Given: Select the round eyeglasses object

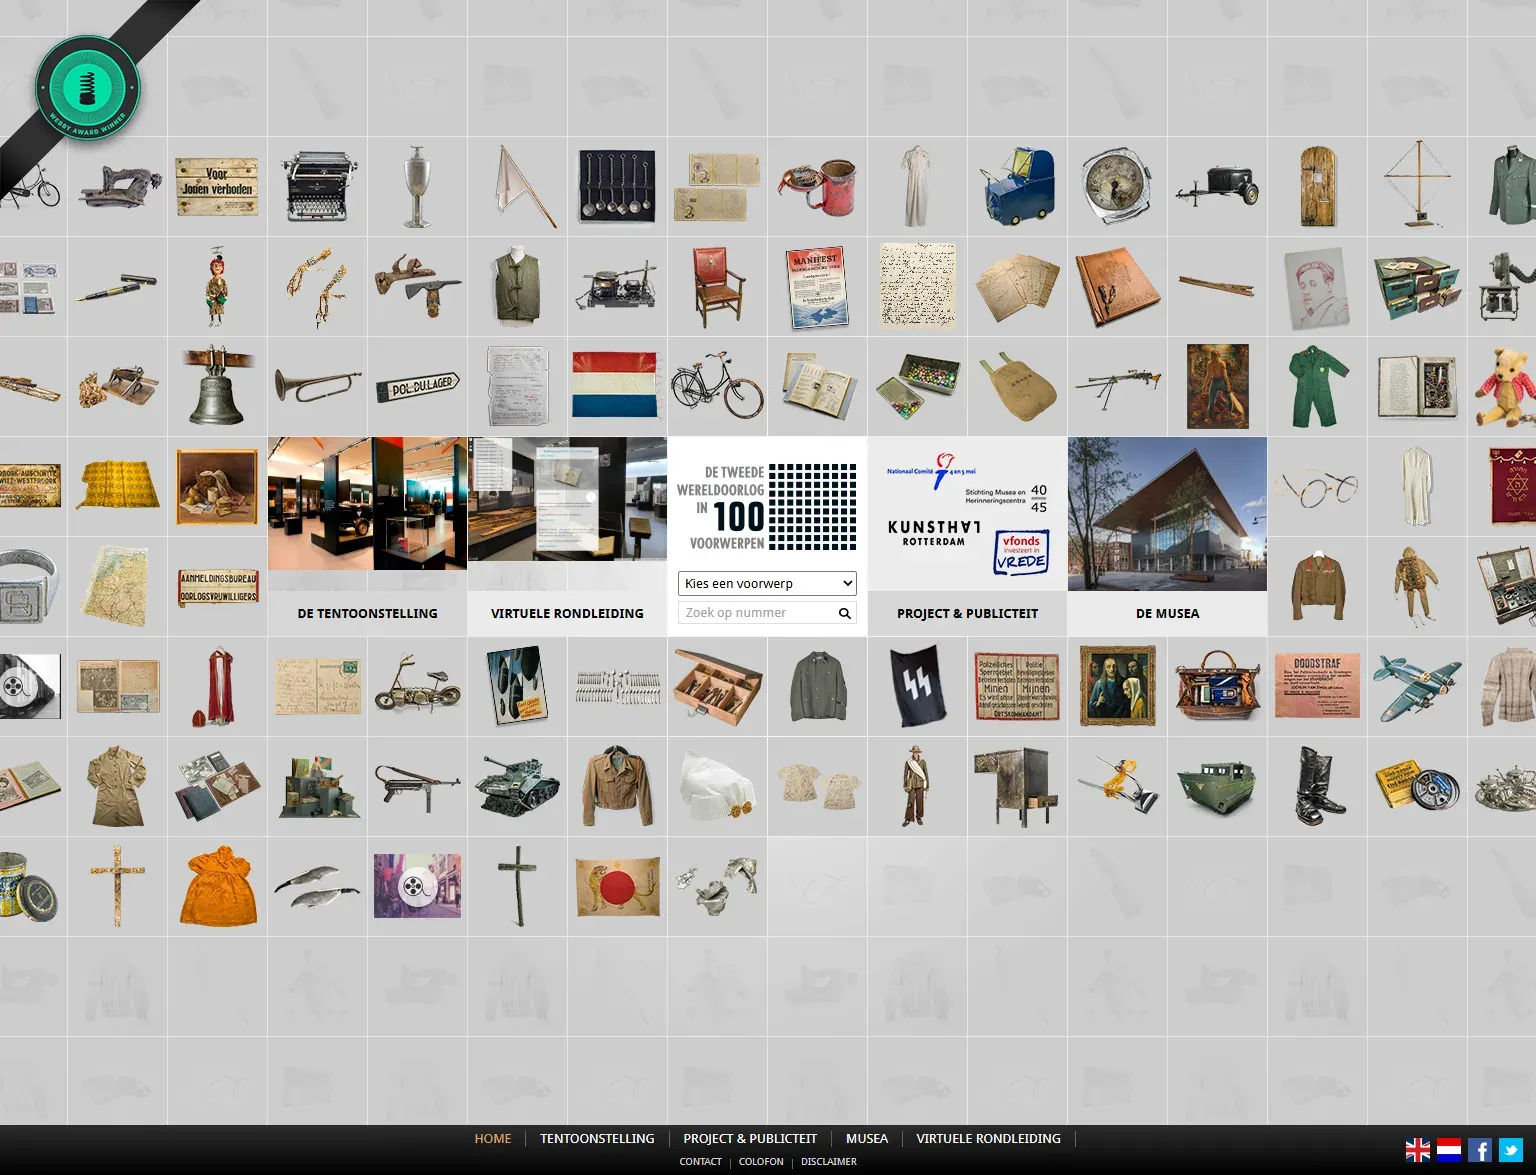Looking at the screenshot, I should [1315, 488].
